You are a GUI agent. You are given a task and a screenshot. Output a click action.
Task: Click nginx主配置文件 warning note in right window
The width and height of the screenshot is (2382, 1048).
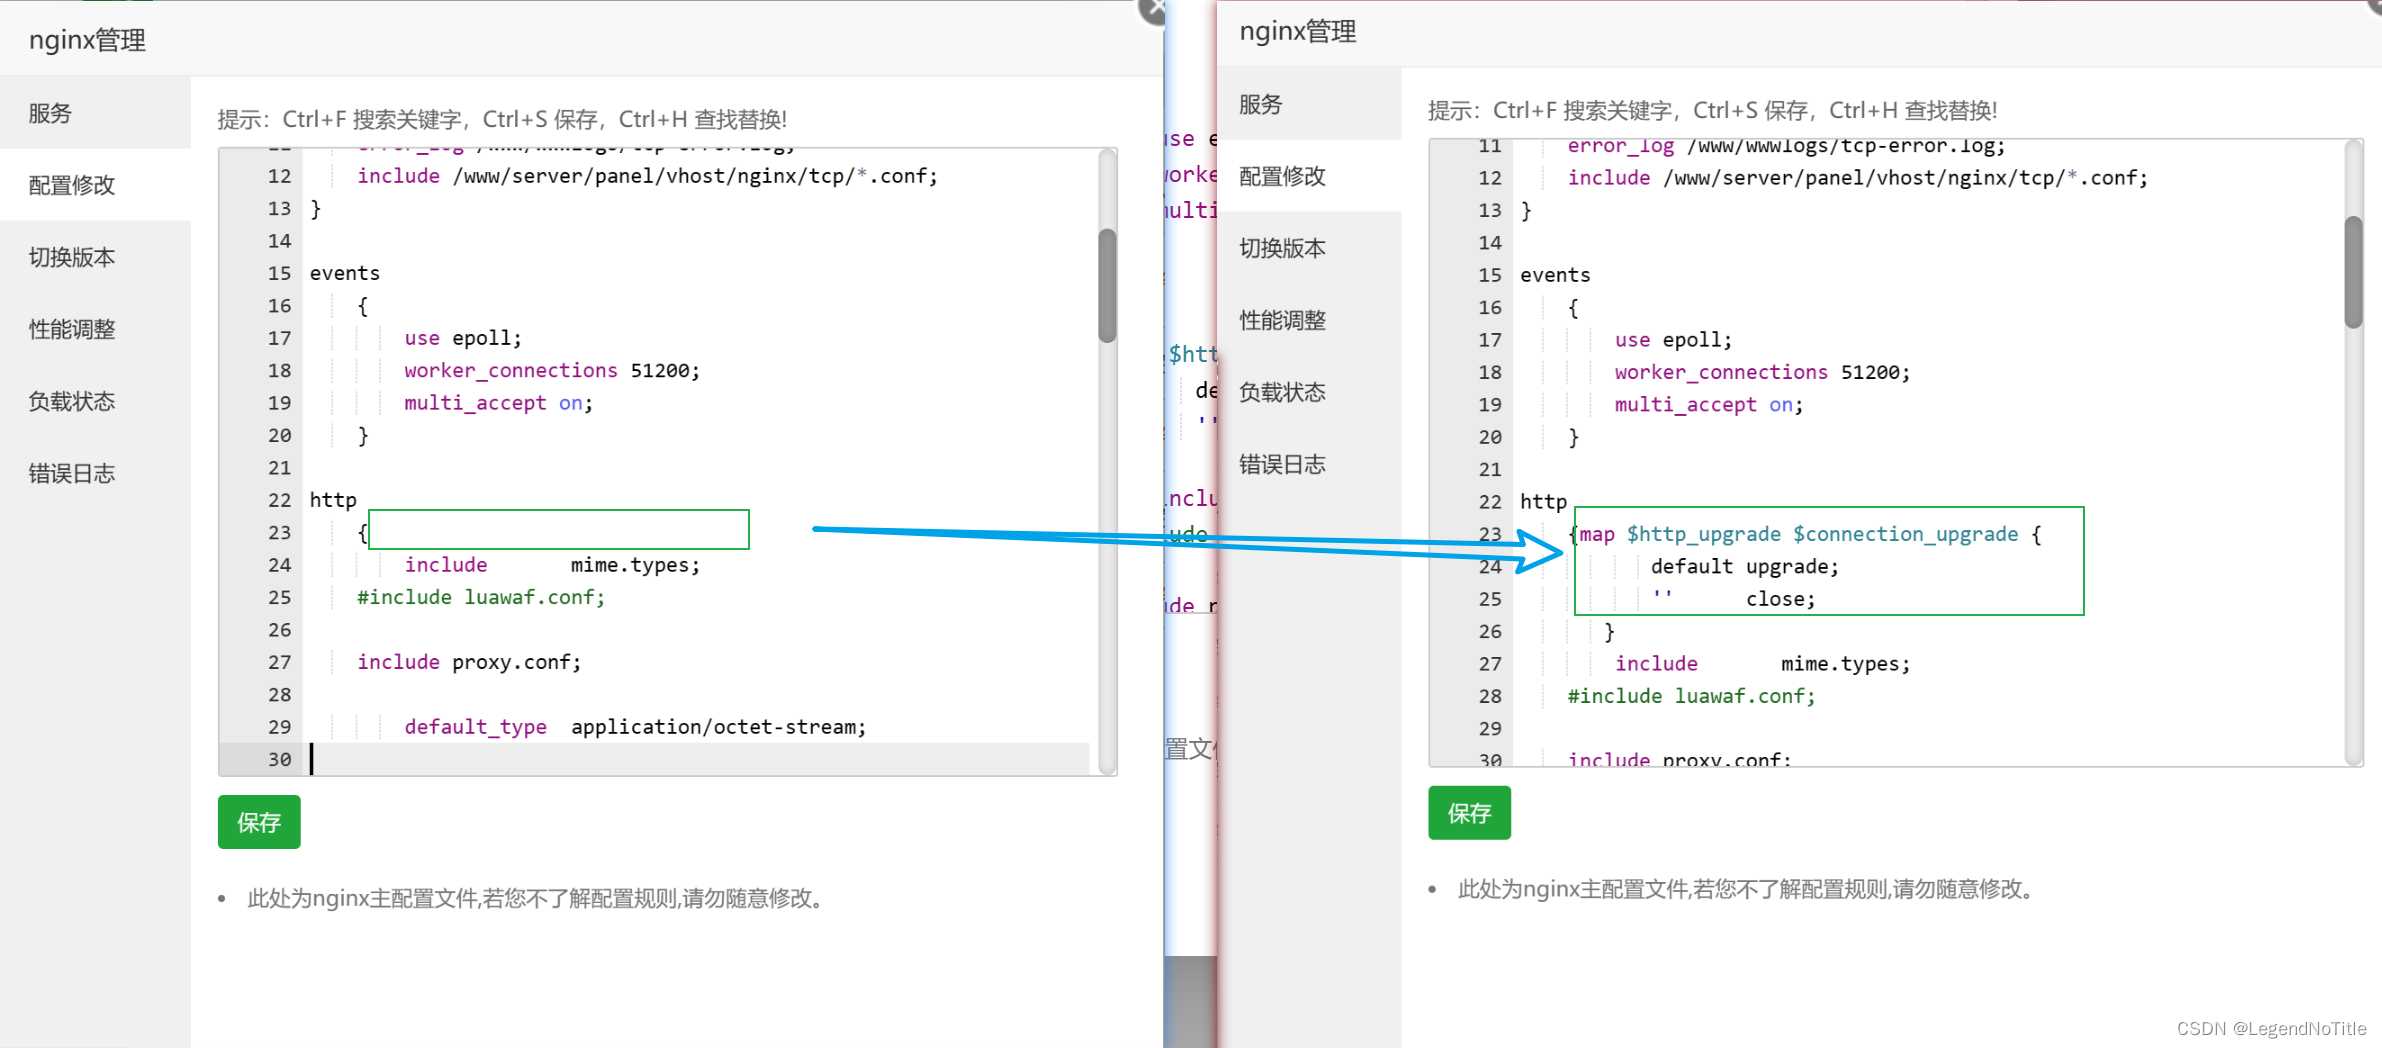tap(1749, 889)
